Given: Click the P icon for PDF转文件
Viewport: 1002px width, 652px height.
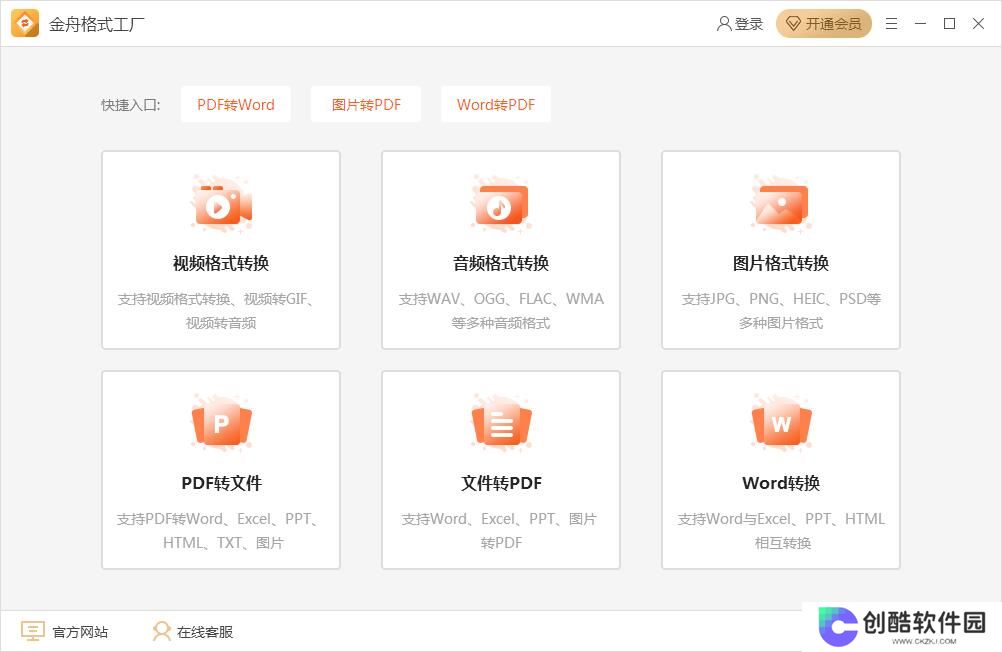Looking at the screenshot, I should click(221, 424).
